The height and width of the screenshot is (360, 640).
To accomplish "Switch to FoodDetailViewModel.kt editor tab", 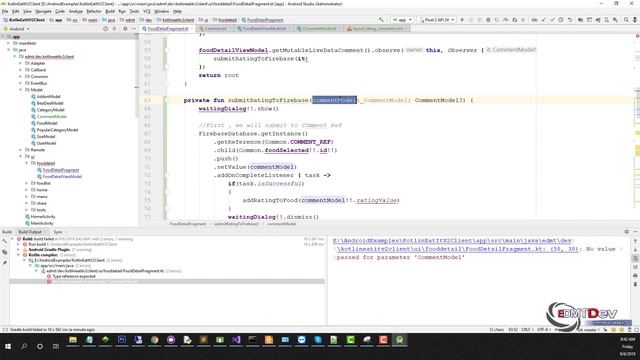I will 264,29.
